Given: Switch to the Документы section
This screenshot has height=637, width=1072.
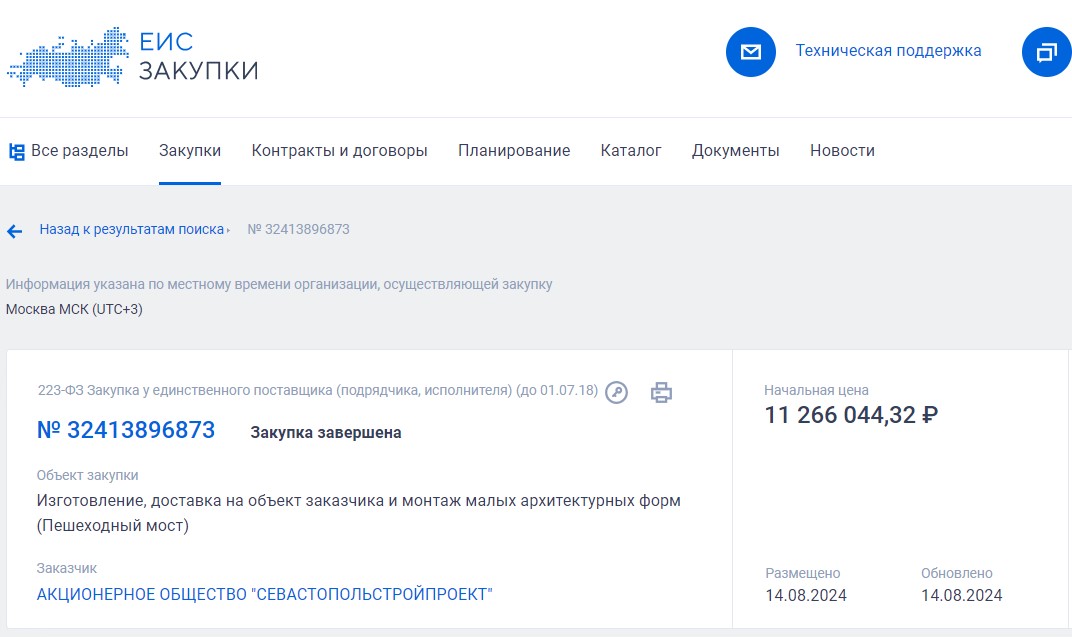Looking at the screenshot, I should pyautogui.click(x=736, y=150).
